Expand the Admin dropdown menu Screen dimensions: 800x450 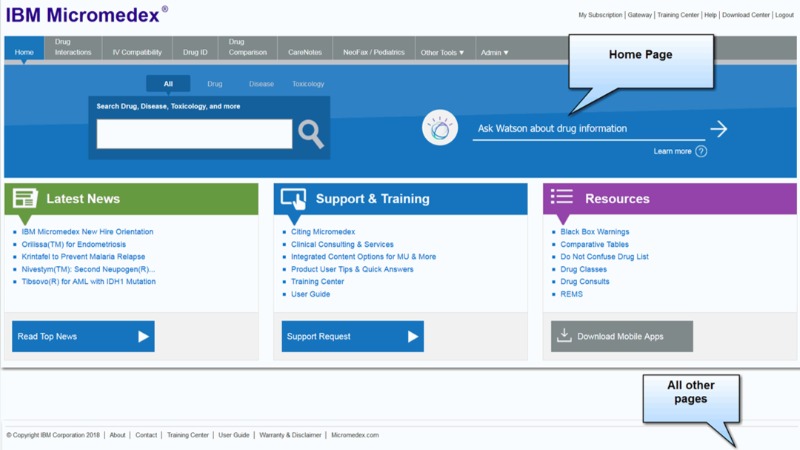(x=494, y=52)
